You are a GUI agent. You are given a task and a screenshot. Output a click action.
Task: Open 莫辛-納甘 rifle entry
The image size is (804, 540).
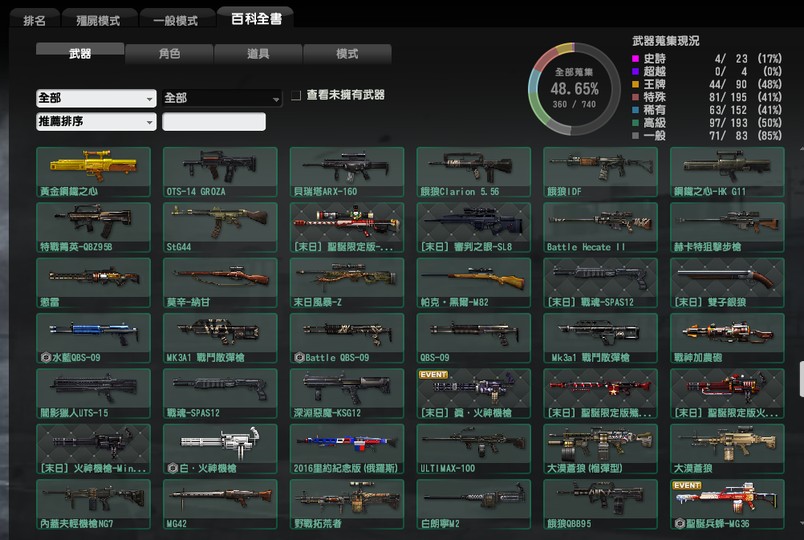(220, 283)
